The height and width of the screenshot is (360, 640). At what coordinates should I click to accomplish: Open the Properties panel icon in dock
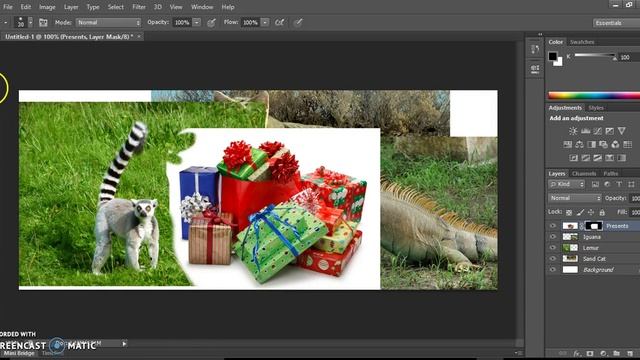[535, 69]
